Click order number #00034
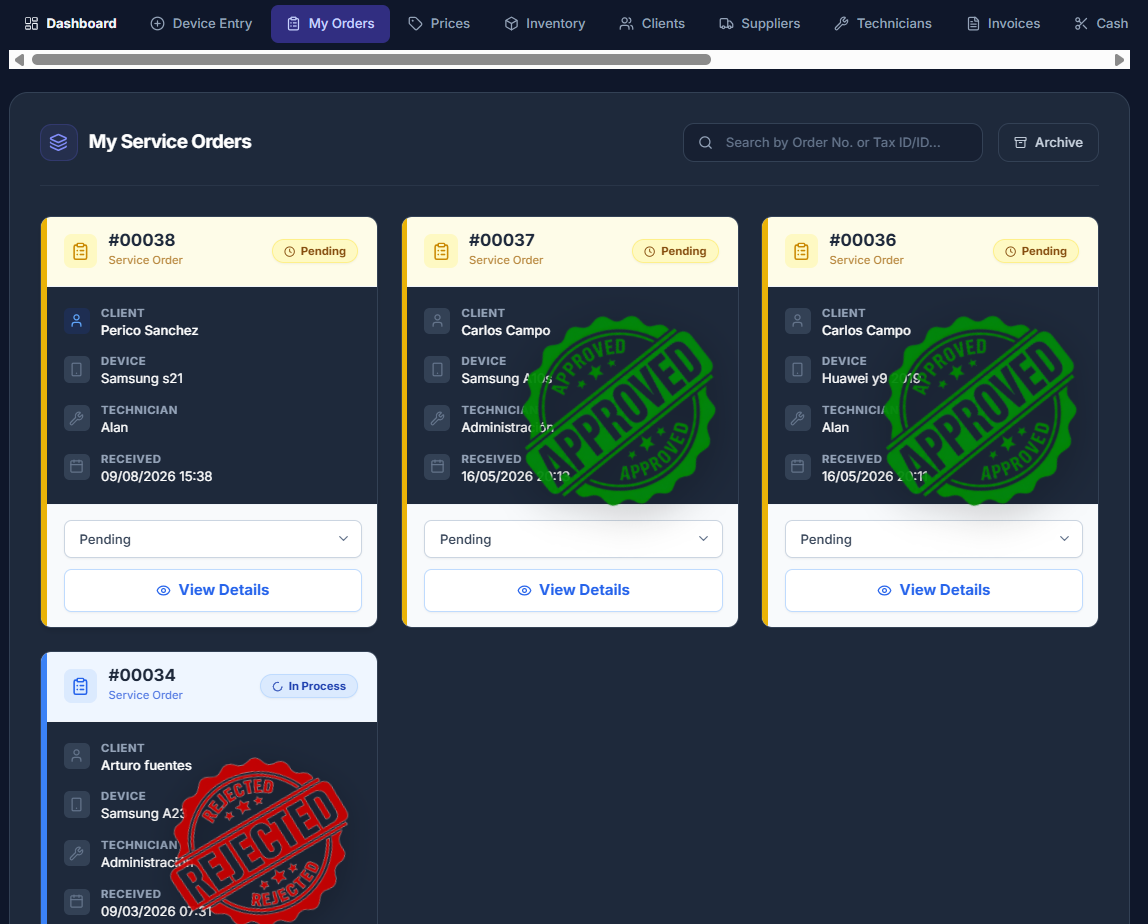The image size is (1148, 924). coord(142,675)
